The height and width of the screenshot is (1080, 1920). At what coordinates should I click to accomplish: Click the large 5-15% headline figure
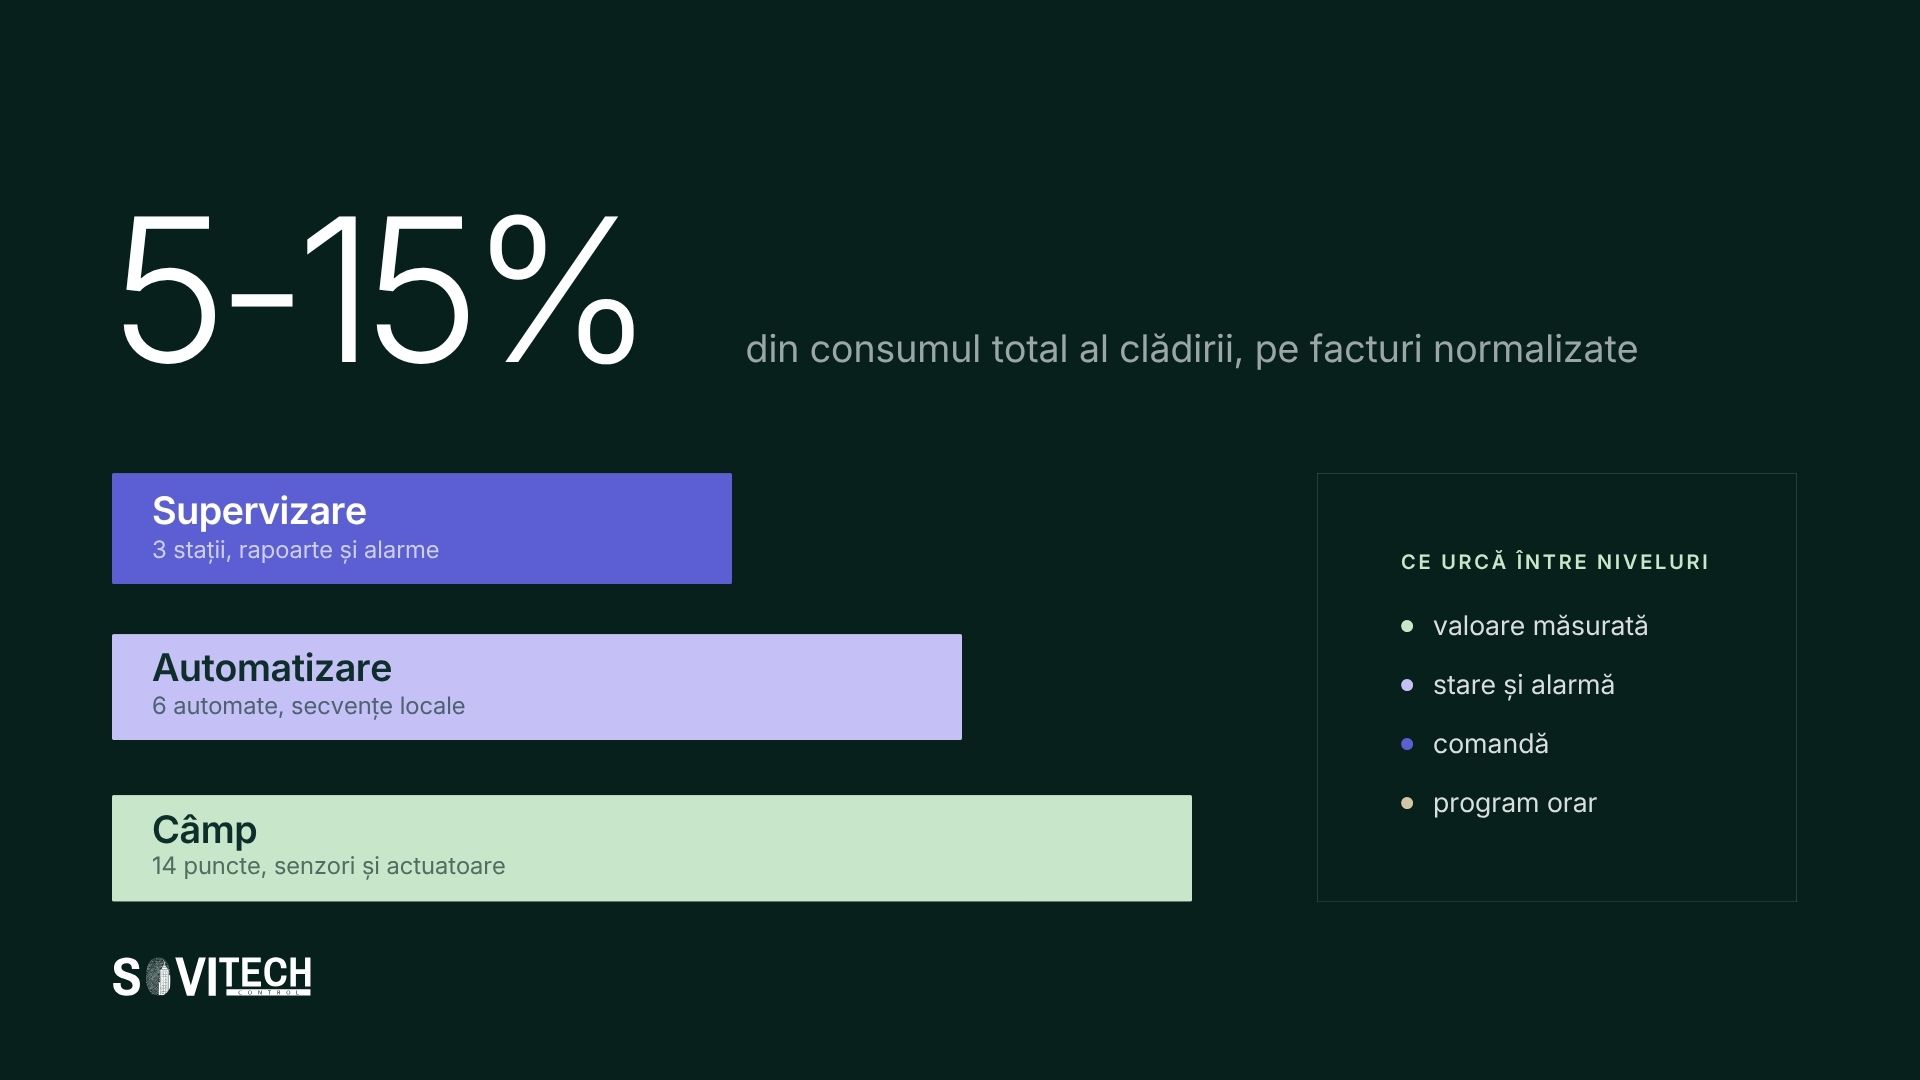click(378, 289)
